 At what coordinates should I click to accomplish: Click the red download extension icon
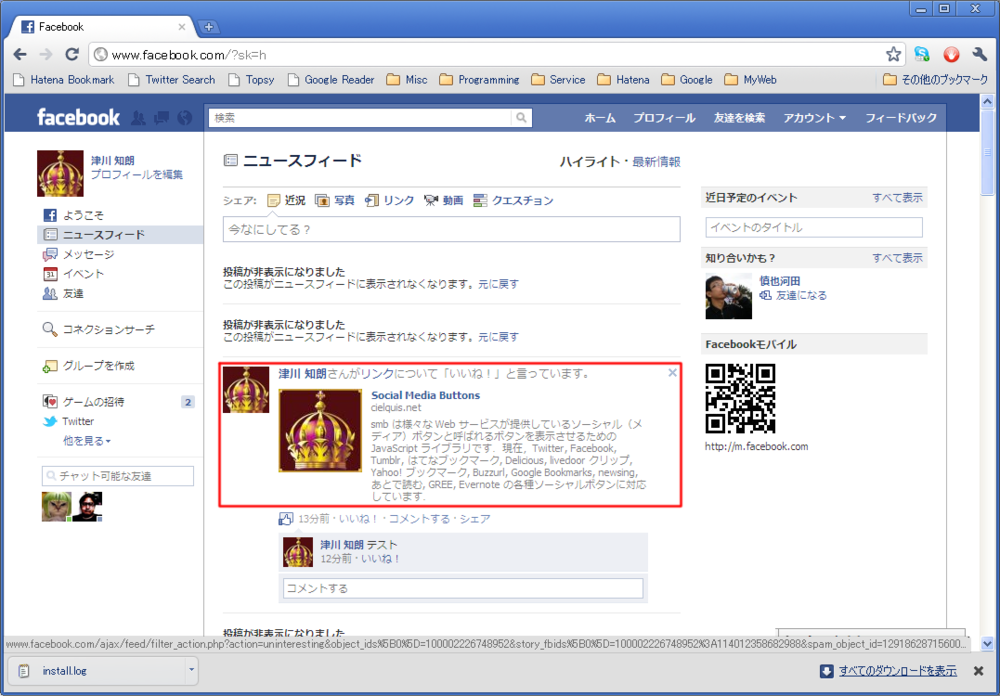coord(951,55)
